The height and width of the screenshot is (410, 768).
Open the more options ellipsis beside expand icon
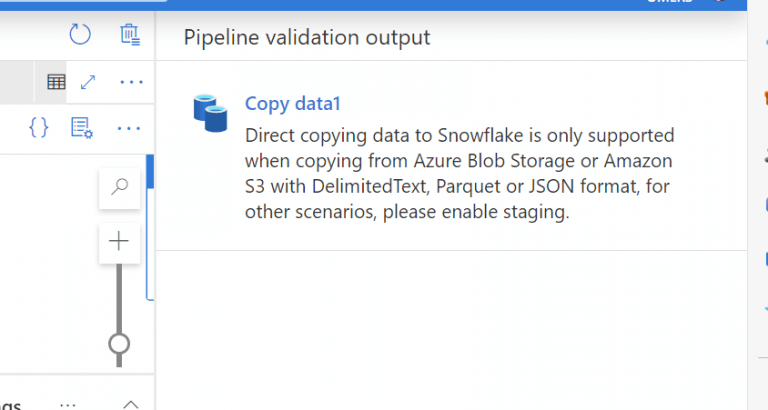coord(131,82)
